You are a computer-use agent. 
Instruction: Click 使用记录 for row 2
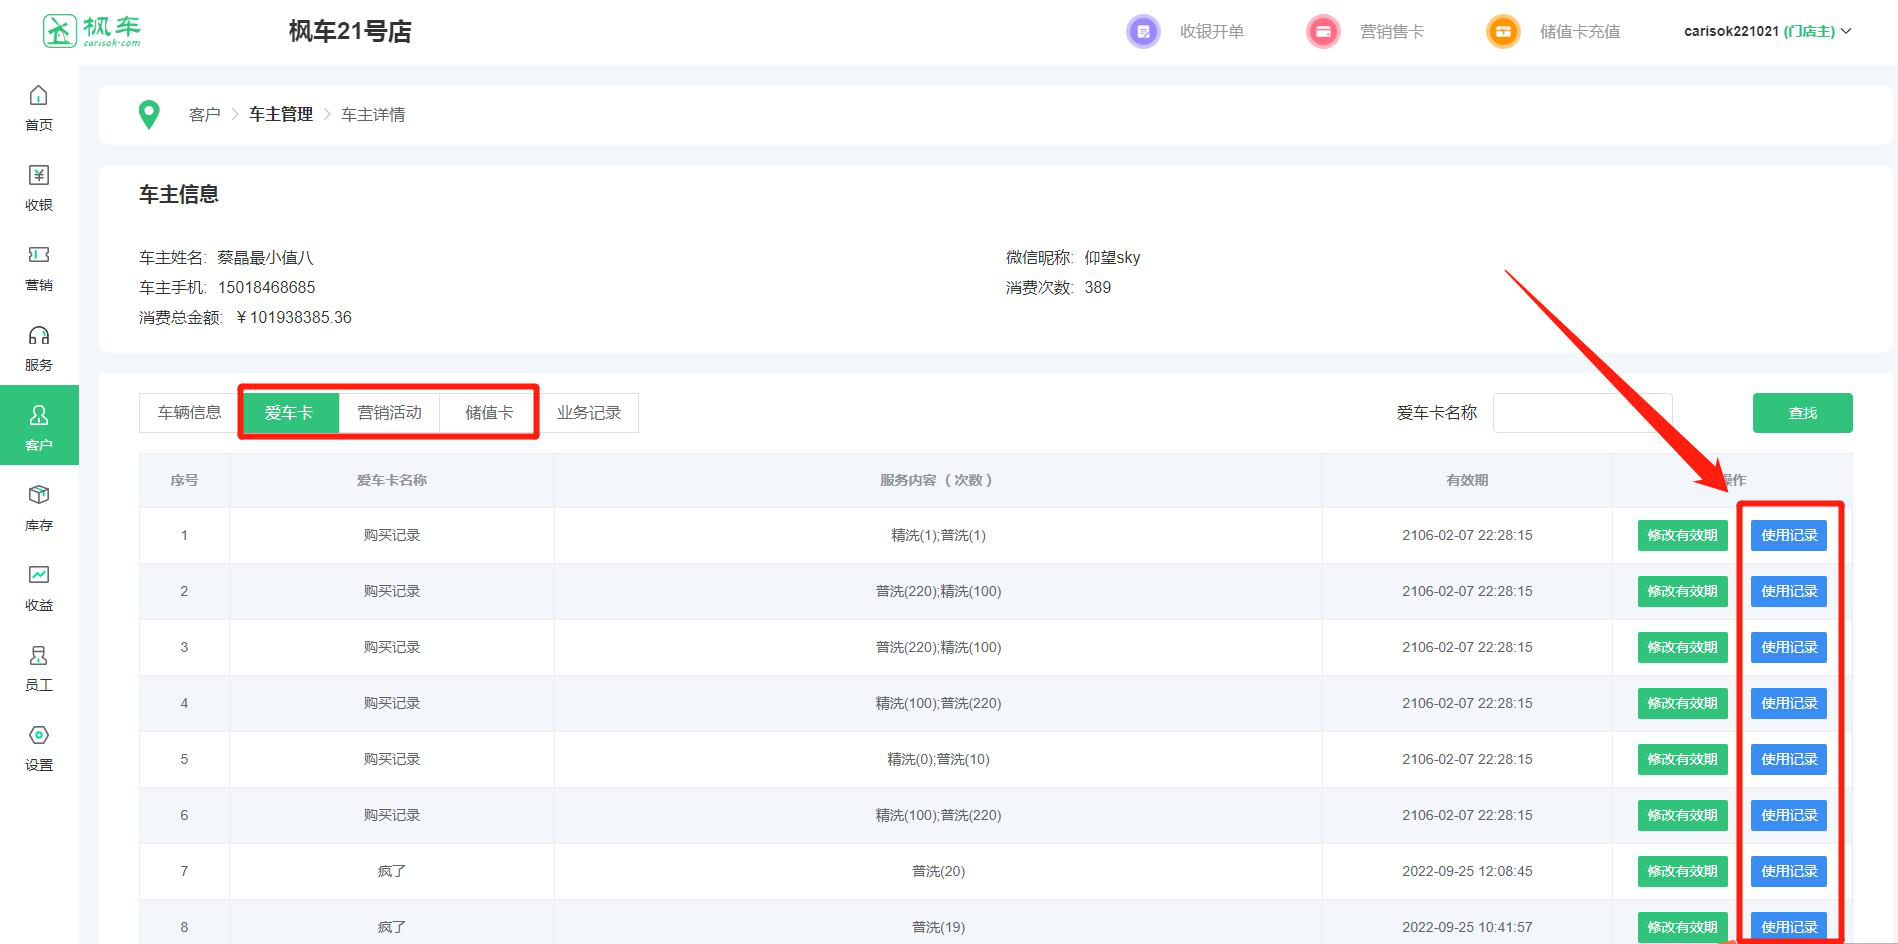click(x=1789, y=591)
